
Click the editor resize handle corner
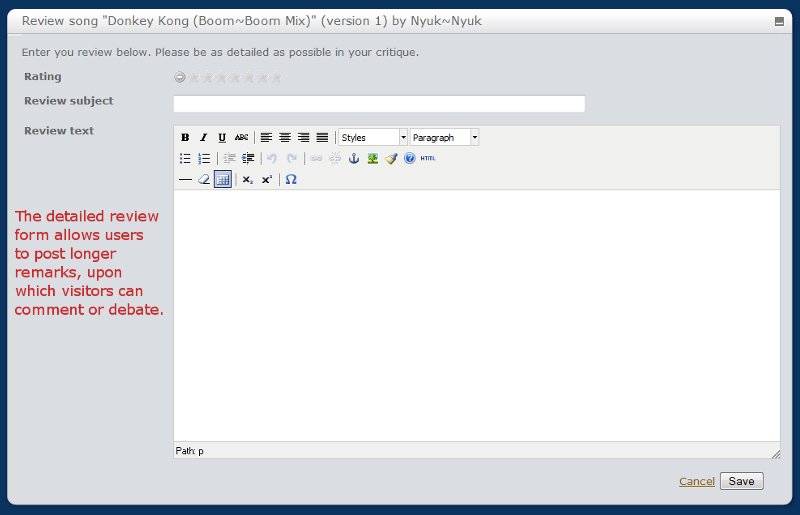point(776,454)
